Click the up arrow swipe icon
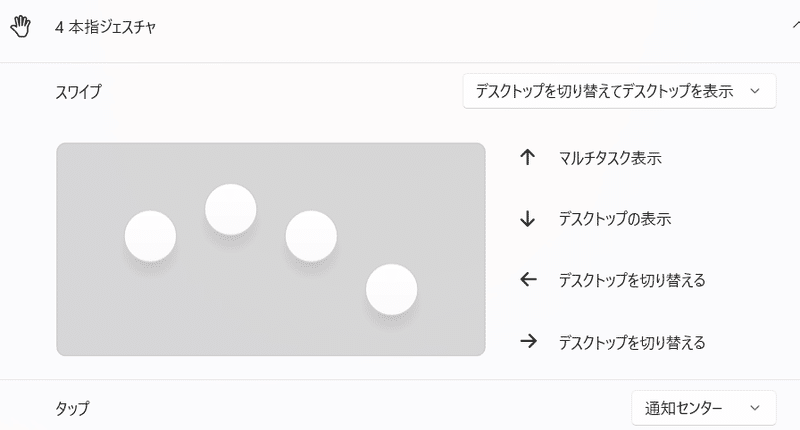 click(x=528, y=157)
